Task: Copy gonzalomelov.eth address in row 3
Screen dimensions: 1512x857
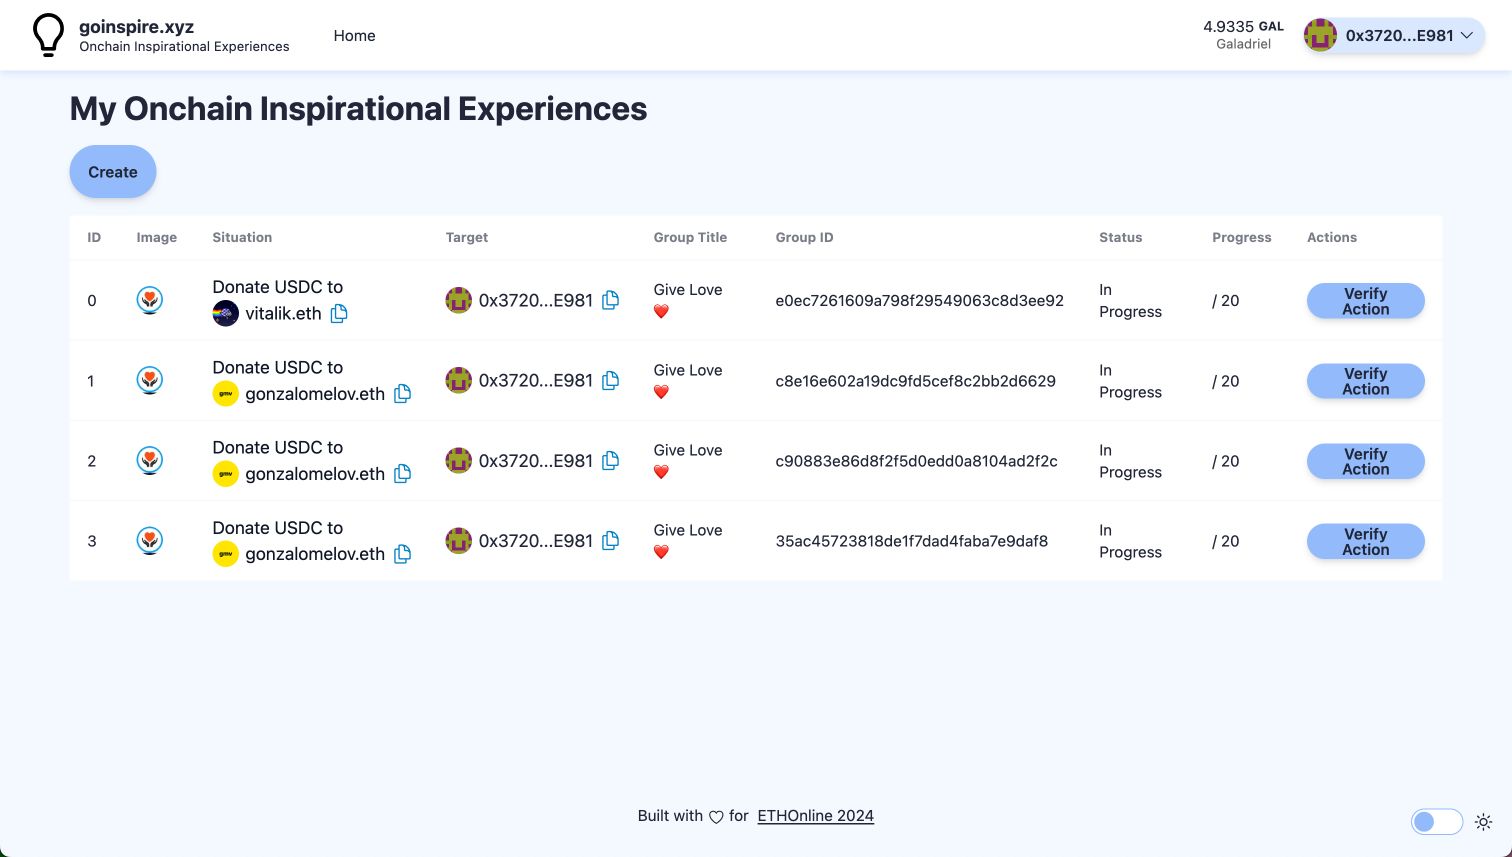Action: tap(402, 553)
